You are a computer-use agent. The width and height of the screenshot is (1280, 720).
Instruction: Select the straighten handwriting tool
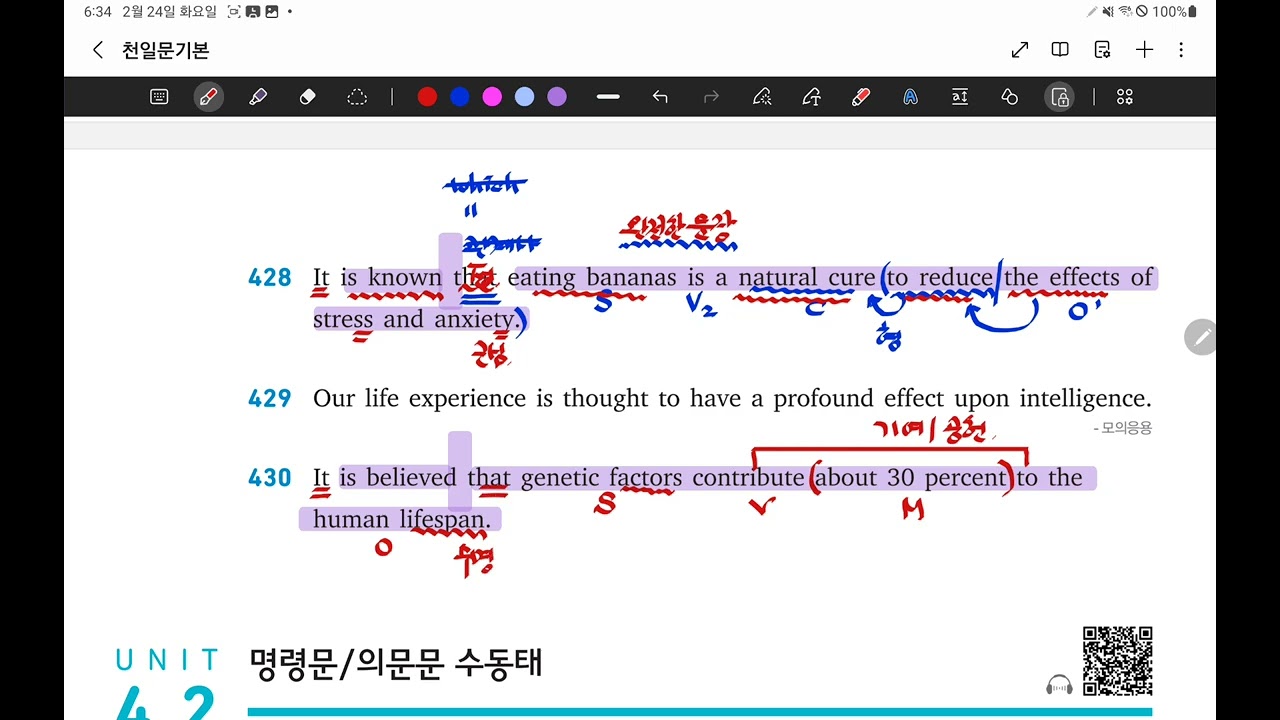click(762, 97)
